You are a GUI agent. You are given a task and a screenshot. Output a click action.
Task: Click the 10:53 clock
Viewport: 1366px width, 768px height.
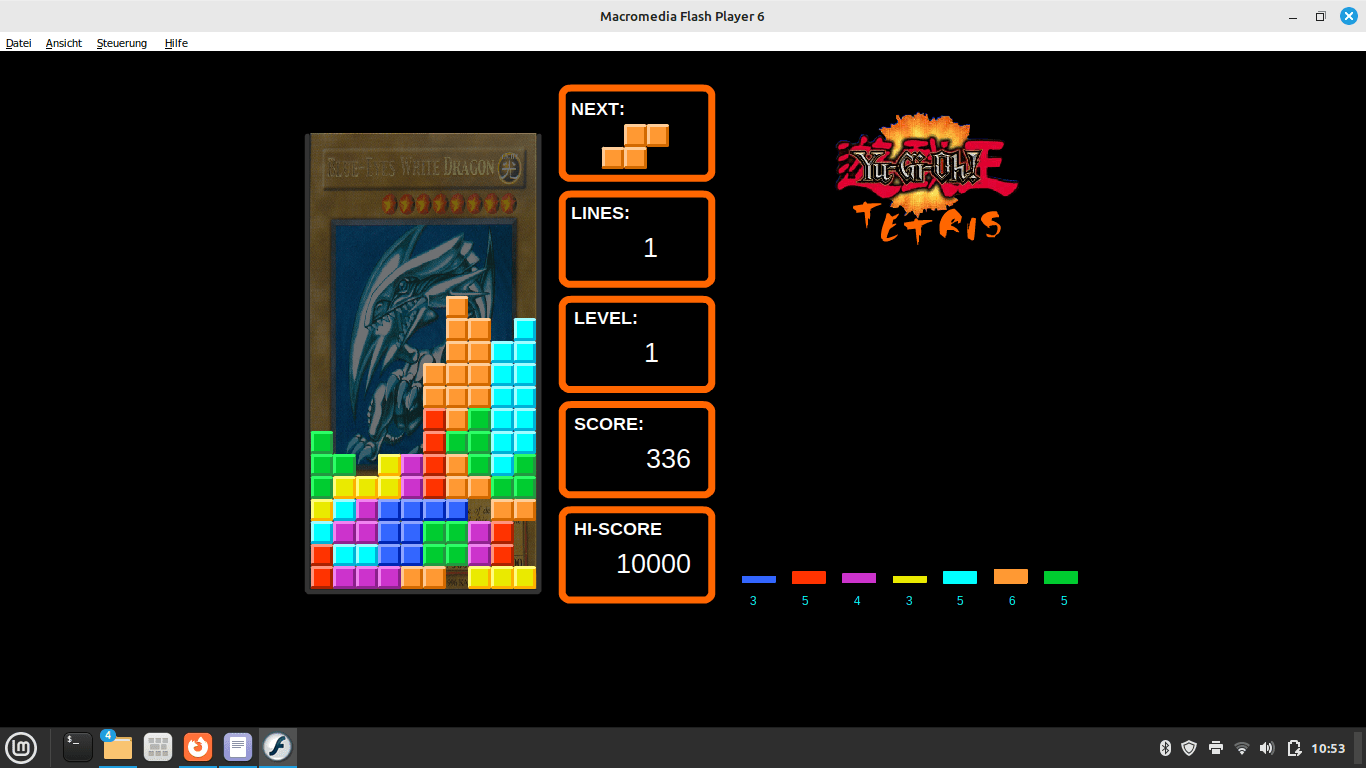point(1328,748)
